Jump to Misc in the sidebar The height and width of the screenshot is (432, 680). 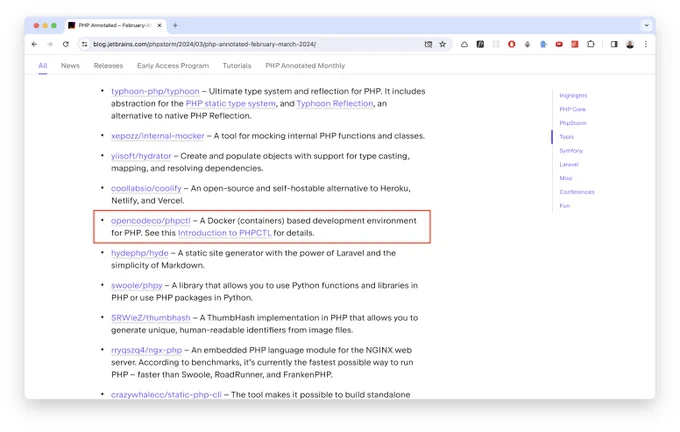pyautogui.click(x=566, y=178)
